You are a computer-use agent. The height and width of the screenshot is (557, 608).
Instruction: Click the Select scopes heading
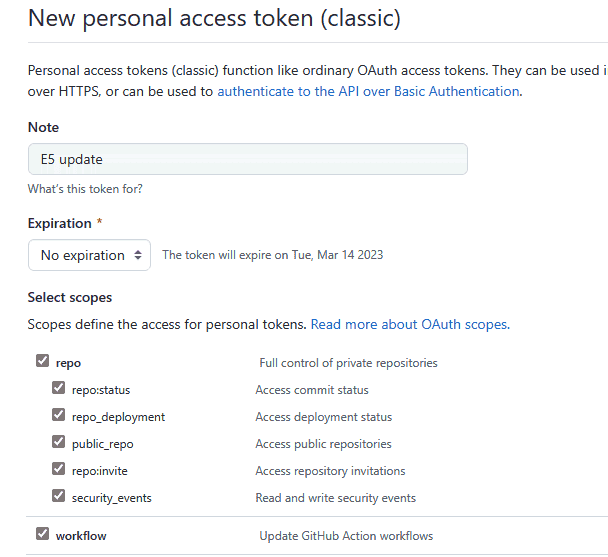(70, 297)
